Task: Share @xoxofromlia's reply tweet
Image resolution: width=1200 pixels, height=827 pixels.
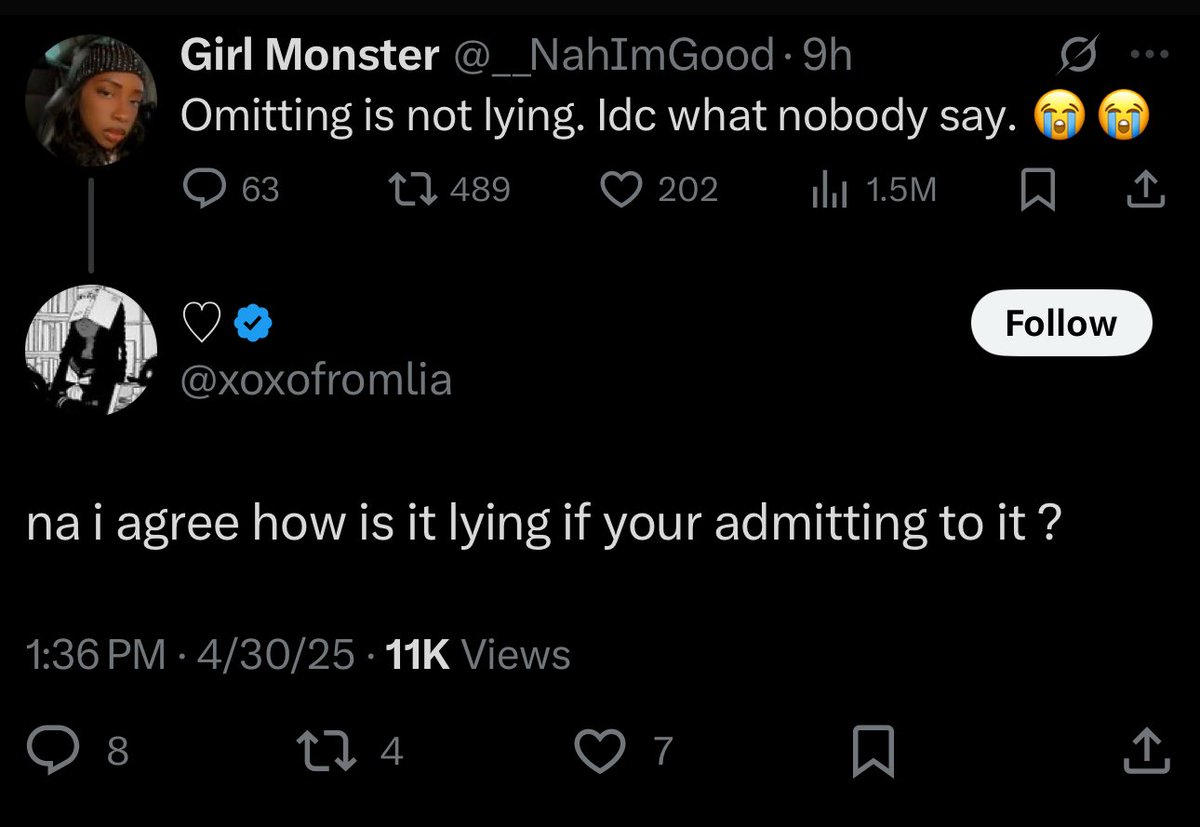Action: click(1146, 751)
